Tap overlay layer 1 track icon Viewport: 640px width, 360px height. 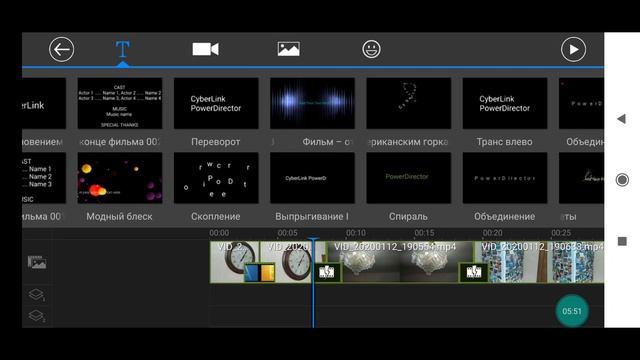coord(36,294)
